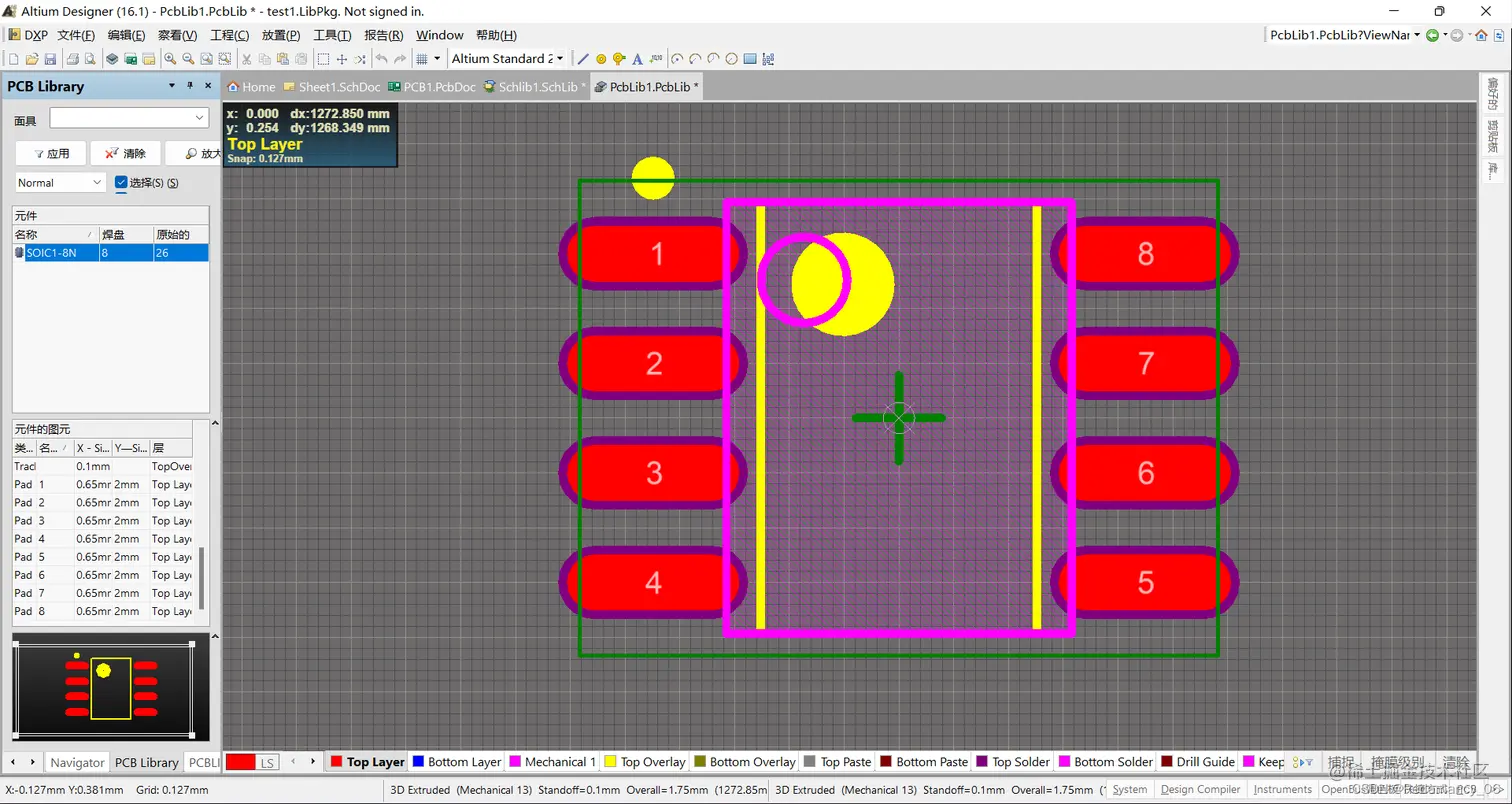Select the place text string tool
The width and height of the screenshot is (1512, 804).
click(637, 59)
